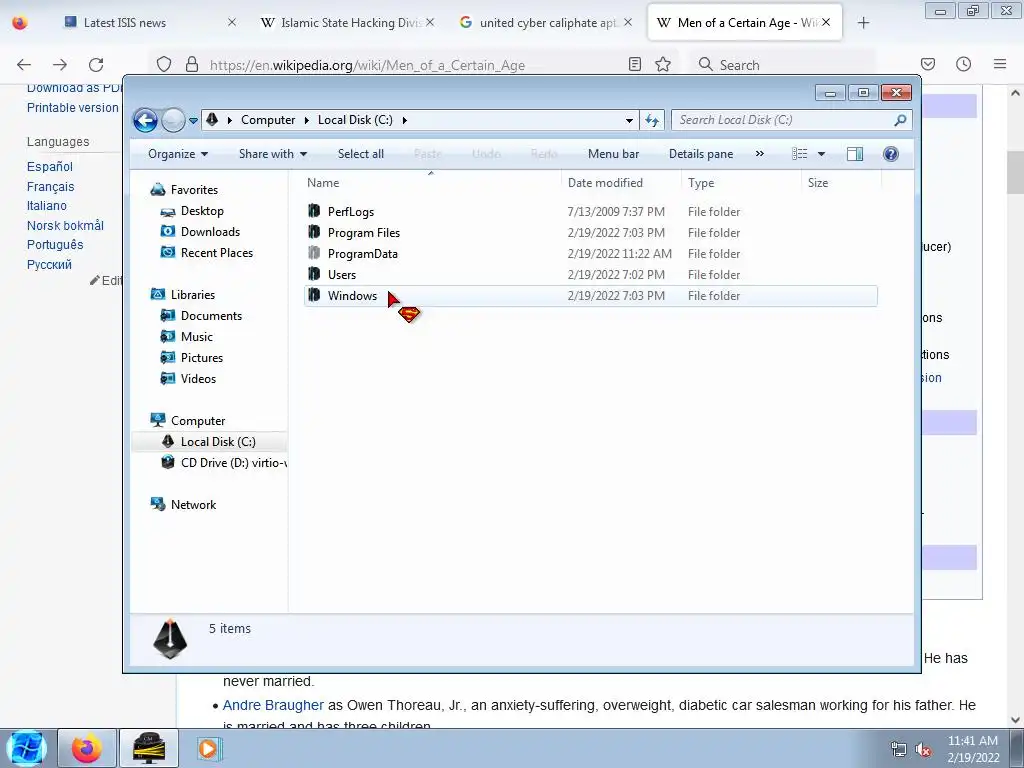Select the PerfLogs folder icon
The image size is (1024, 768).
(314, 211)
